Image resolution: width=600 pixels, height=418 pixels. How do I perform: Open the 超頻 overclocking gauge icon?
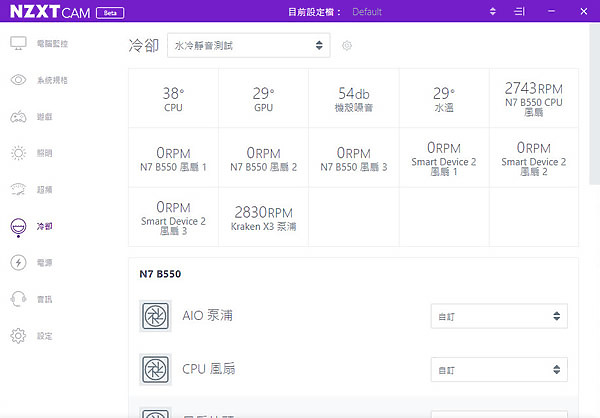pyautogui.click(x=18, y=189)
